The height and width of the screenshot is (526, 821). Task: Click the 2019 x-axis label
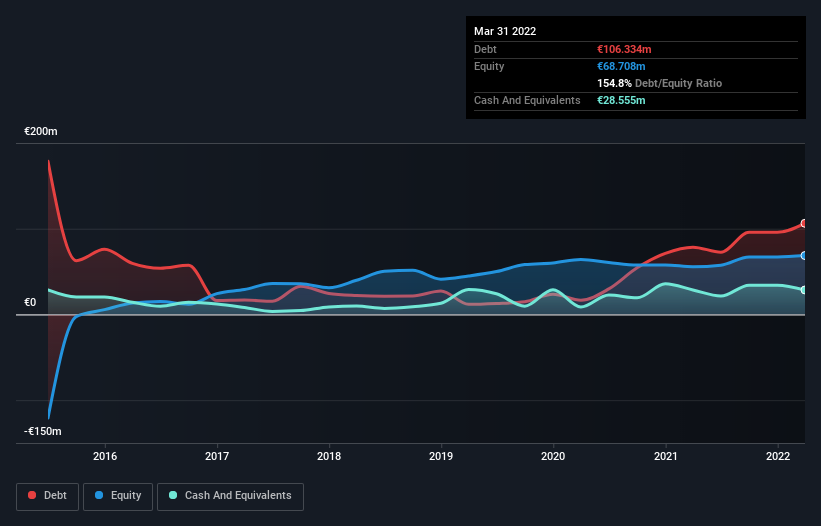[441, 456]
